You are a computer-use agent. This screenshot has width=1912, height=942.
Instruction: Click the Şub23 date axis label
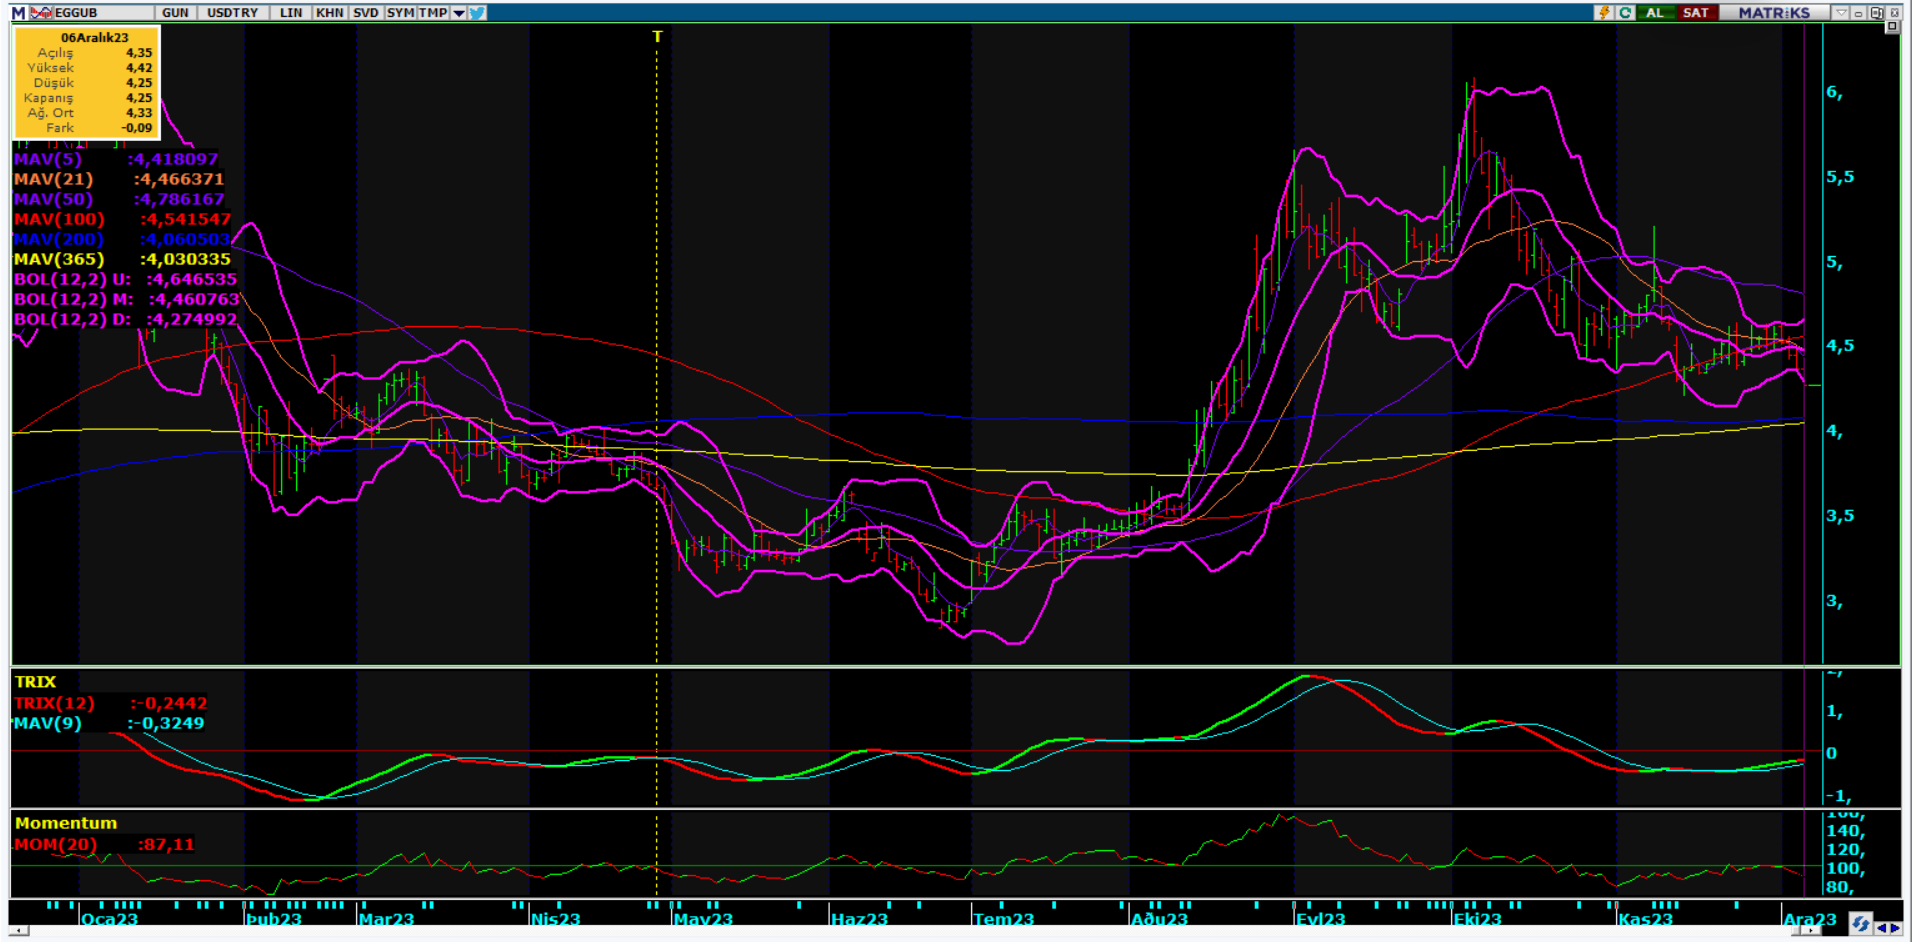[274, 919]
